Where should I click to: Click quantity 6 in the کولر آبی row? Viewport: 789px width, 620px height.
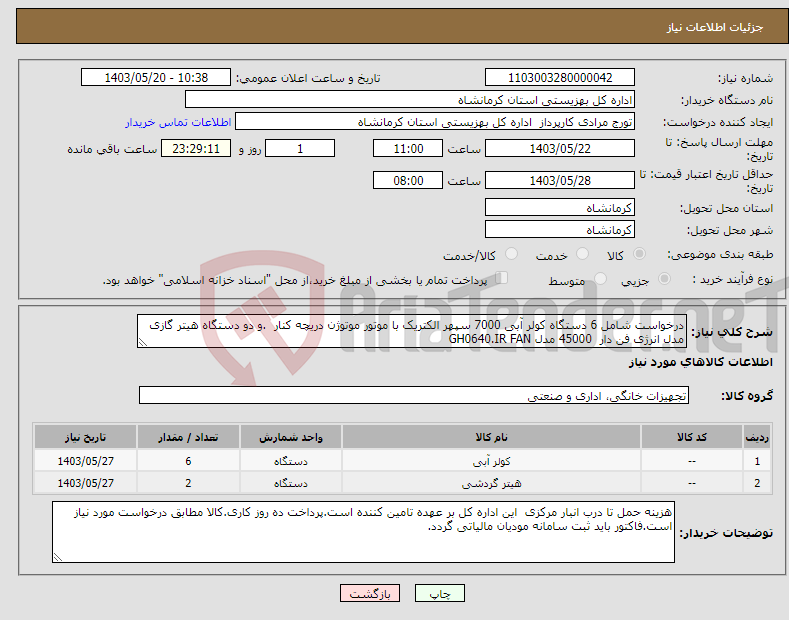pos(188,461)
